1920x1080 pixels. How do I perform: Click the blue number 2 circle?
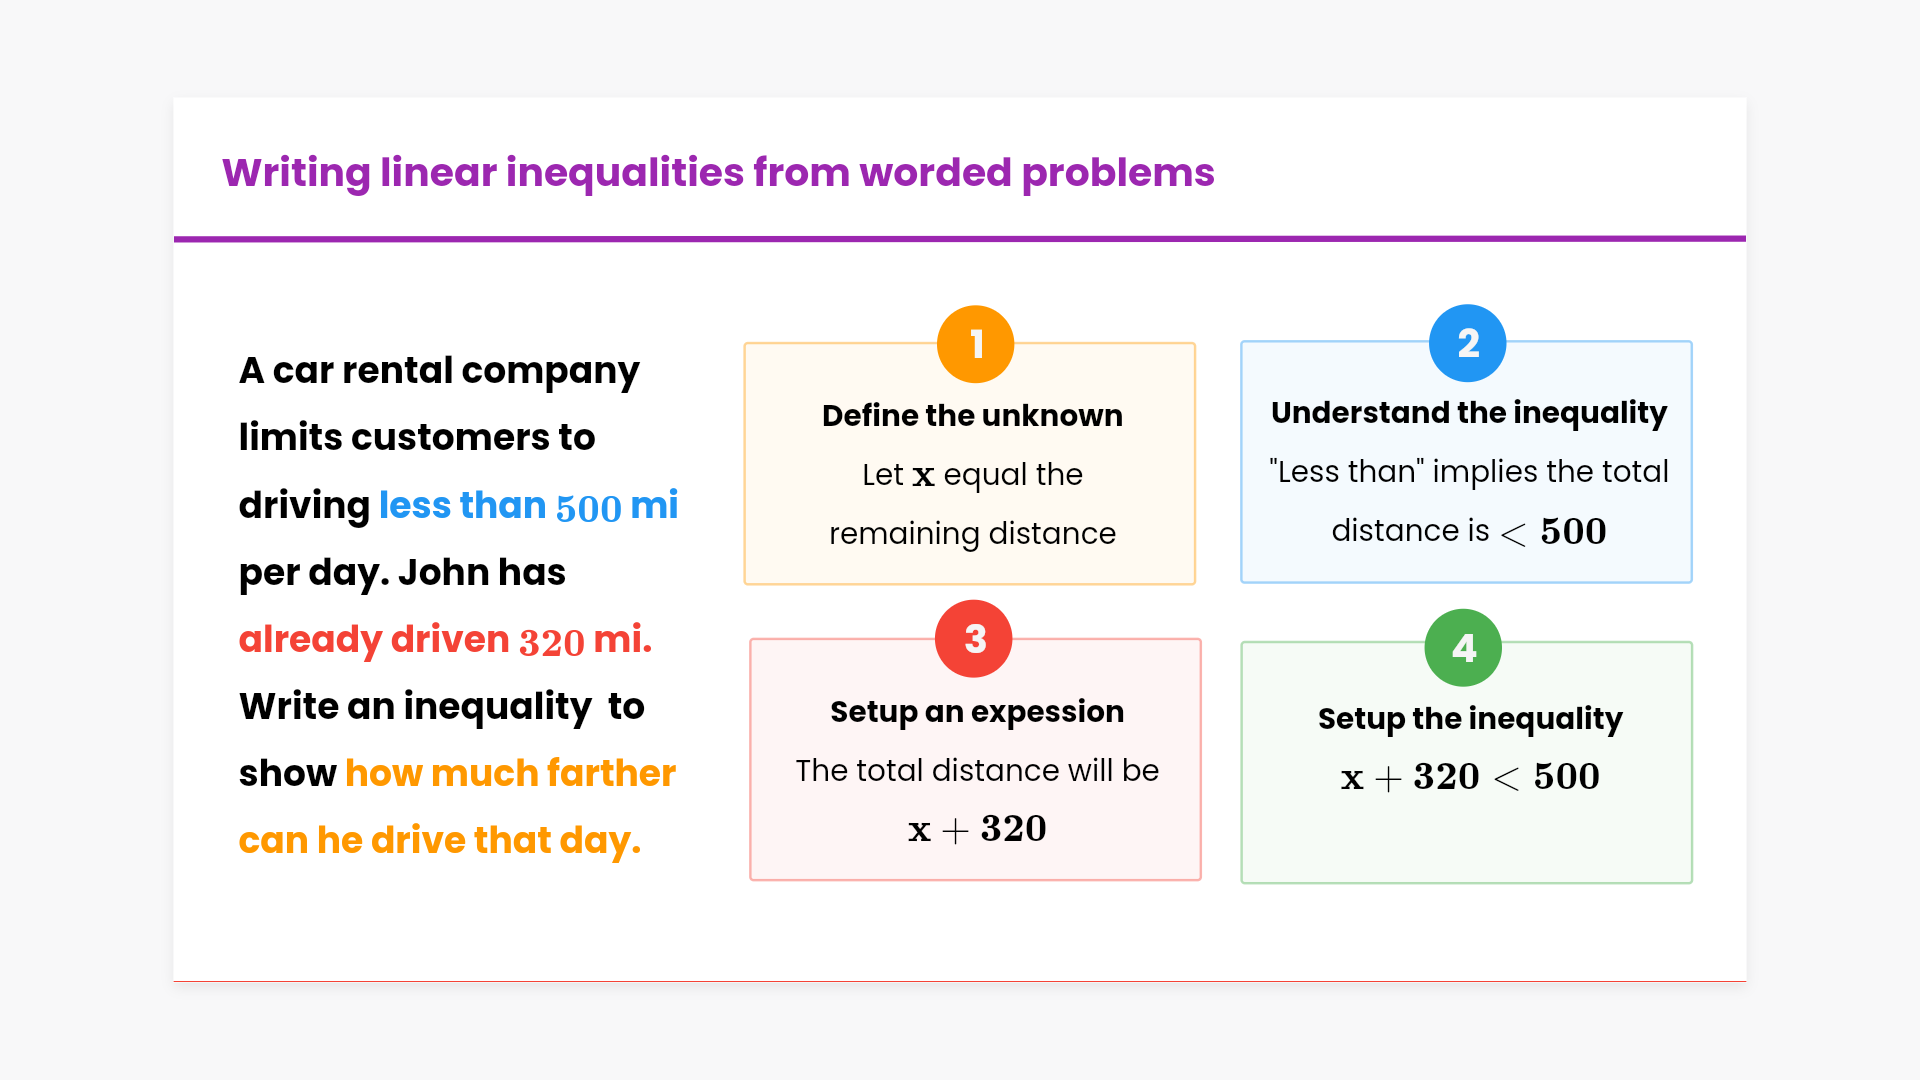coord(1467,343)
